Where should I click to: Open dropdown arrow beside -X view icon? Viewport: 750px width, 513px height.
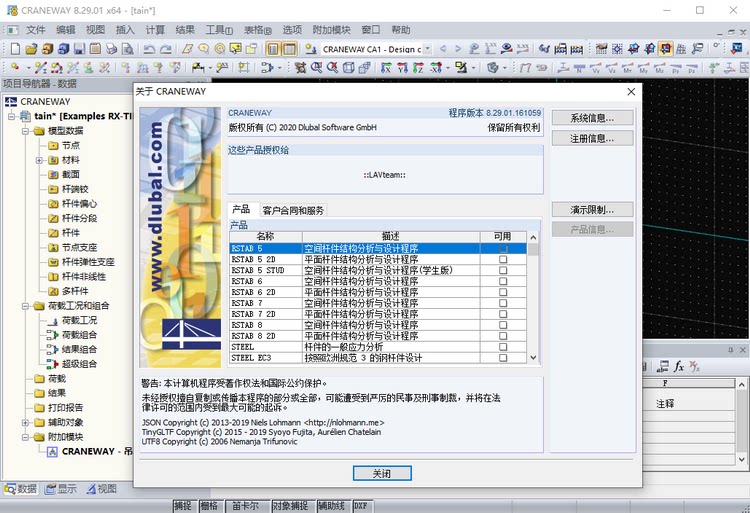448,68
